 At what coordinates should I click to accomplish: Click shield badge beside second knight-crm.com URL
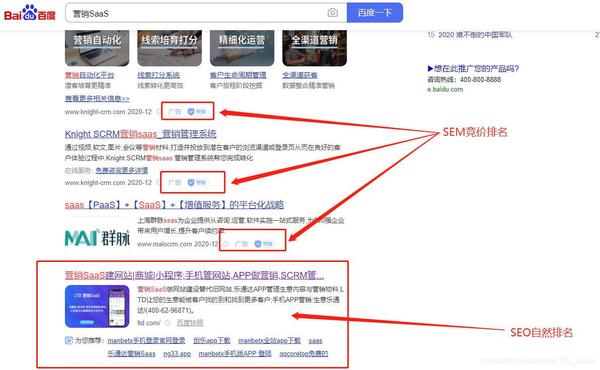click(197, 183)
